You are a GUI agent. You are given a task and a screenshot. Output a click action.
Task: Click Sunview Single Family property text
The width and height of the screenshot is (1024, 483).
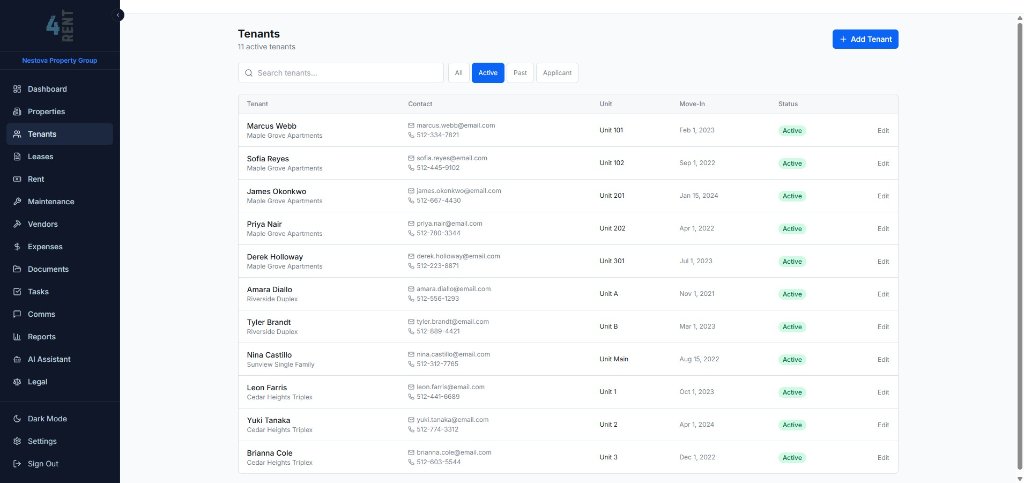click(x=280, y=364)
